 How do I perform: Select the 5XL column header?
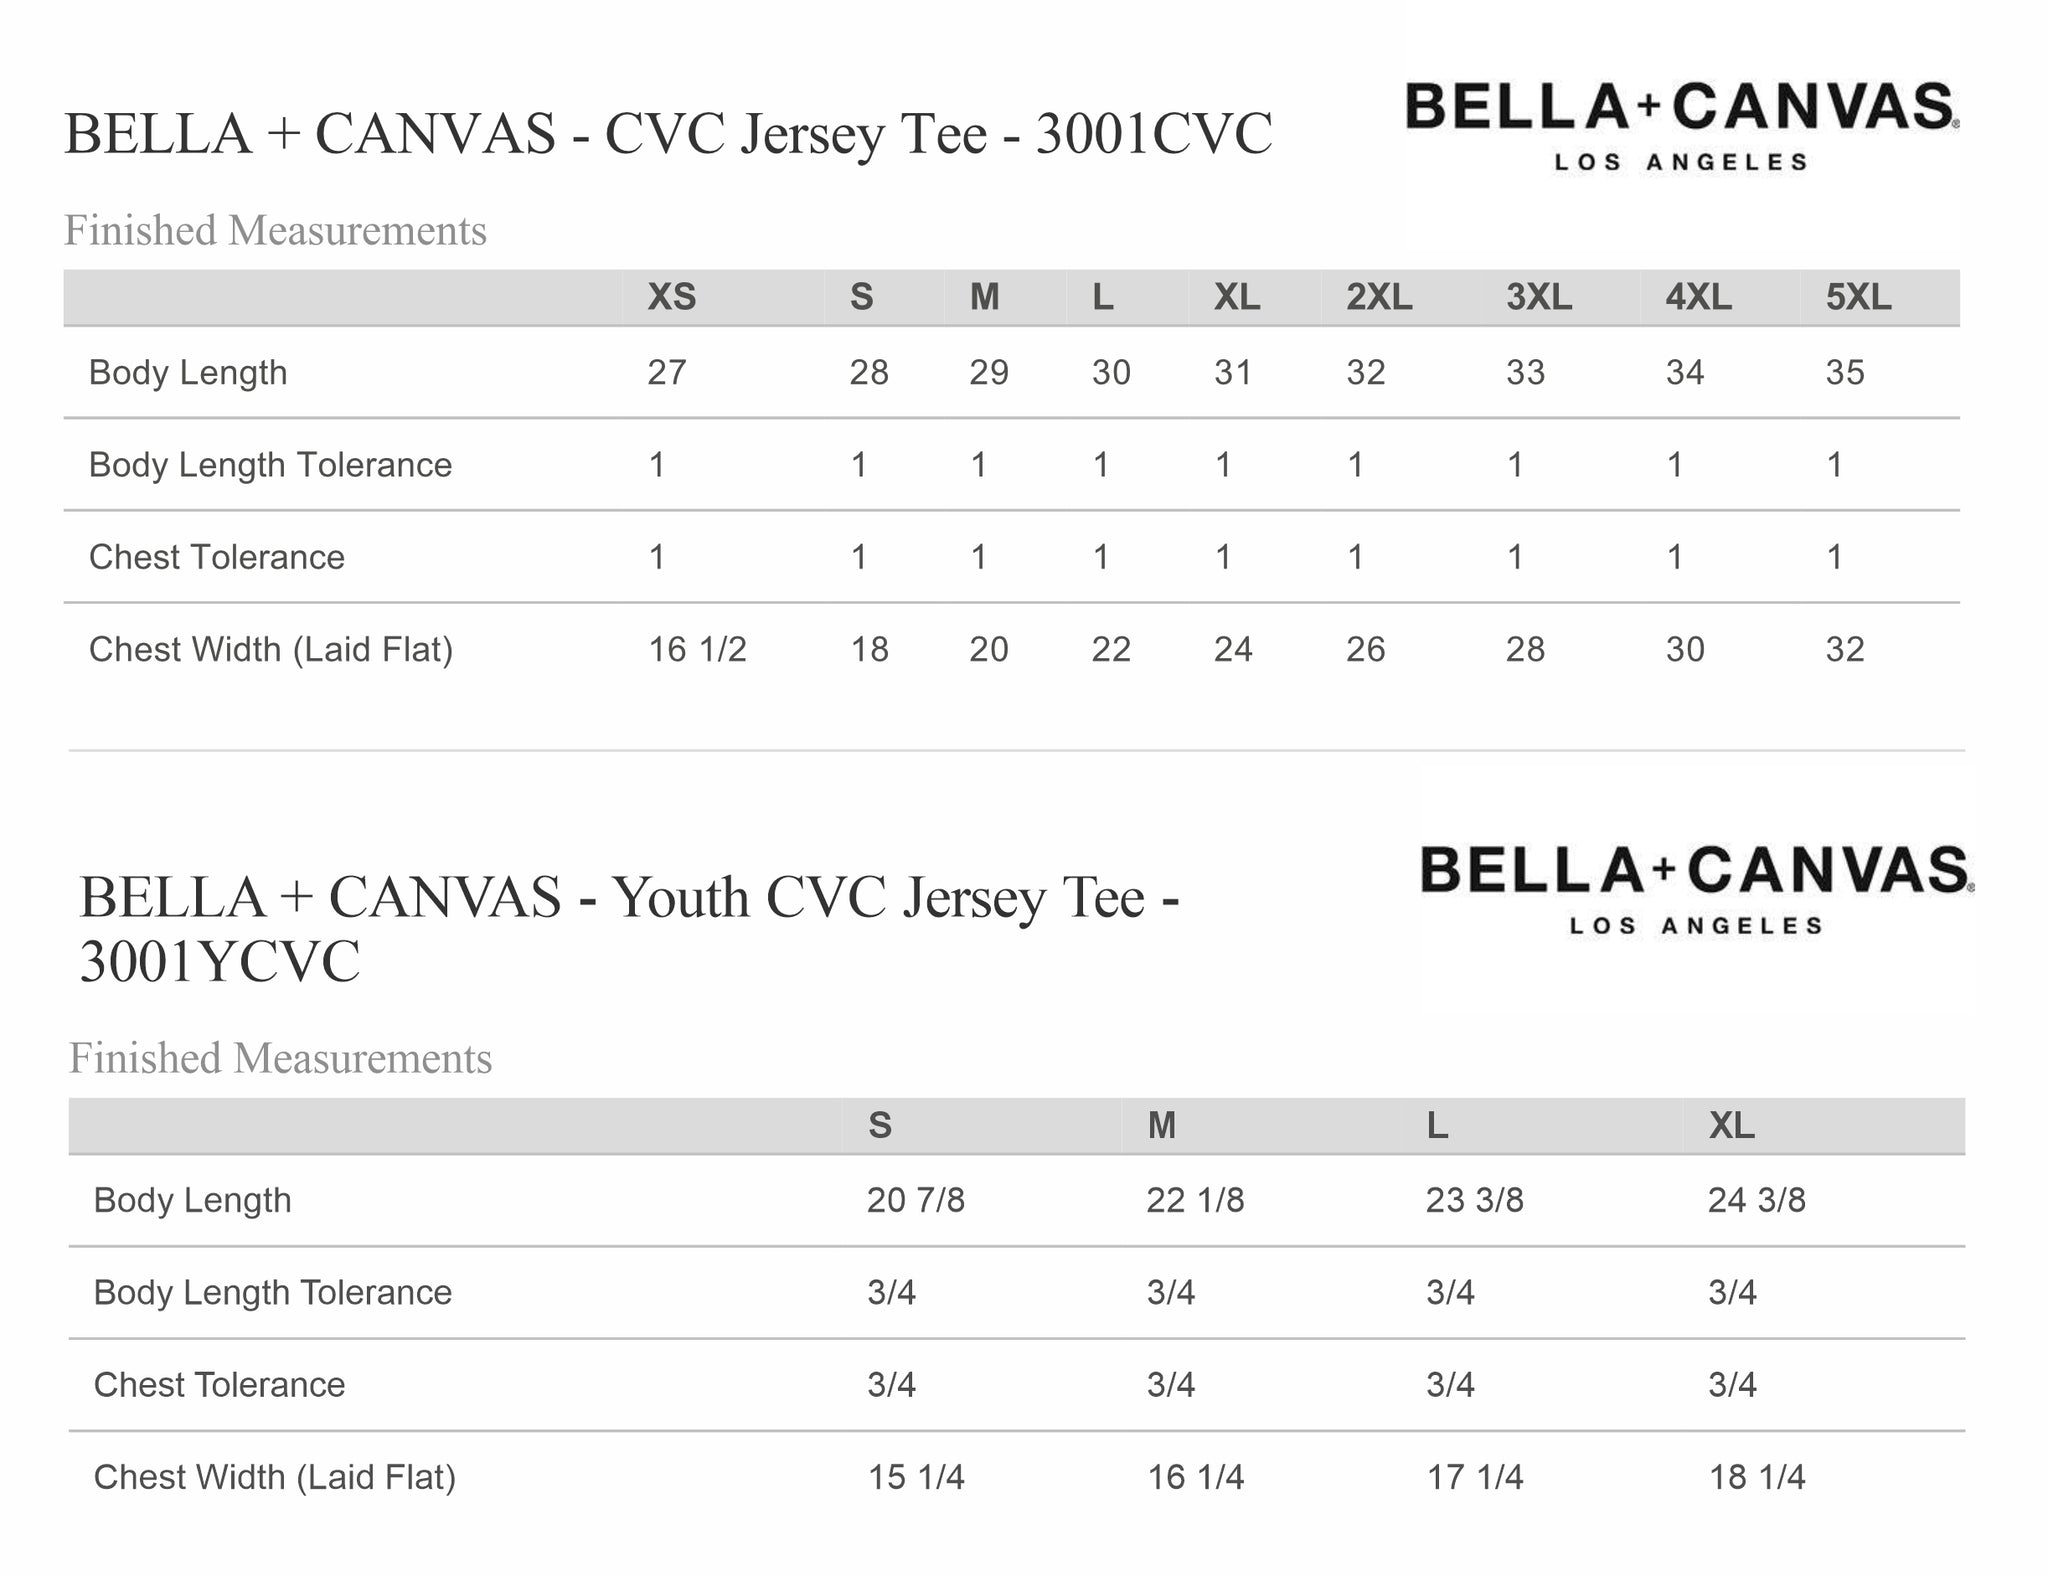(1858, 297)
